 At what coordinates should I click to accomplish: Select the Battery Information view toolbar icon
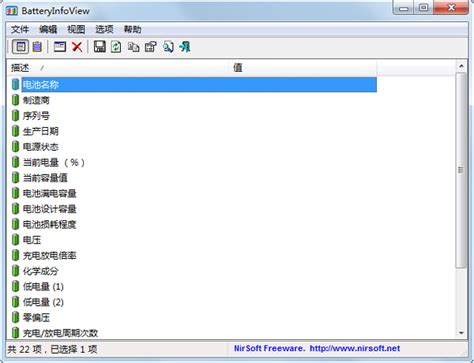(x=20, y=47)
